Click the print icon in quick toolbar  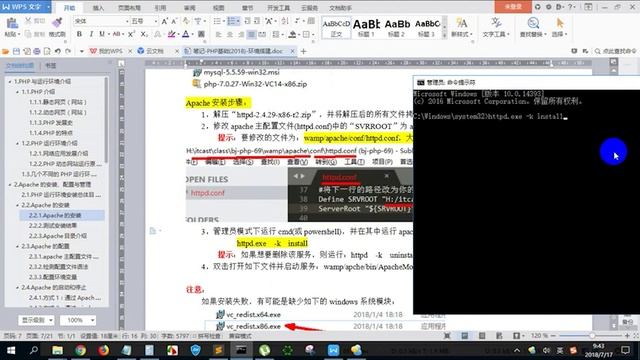37,51
